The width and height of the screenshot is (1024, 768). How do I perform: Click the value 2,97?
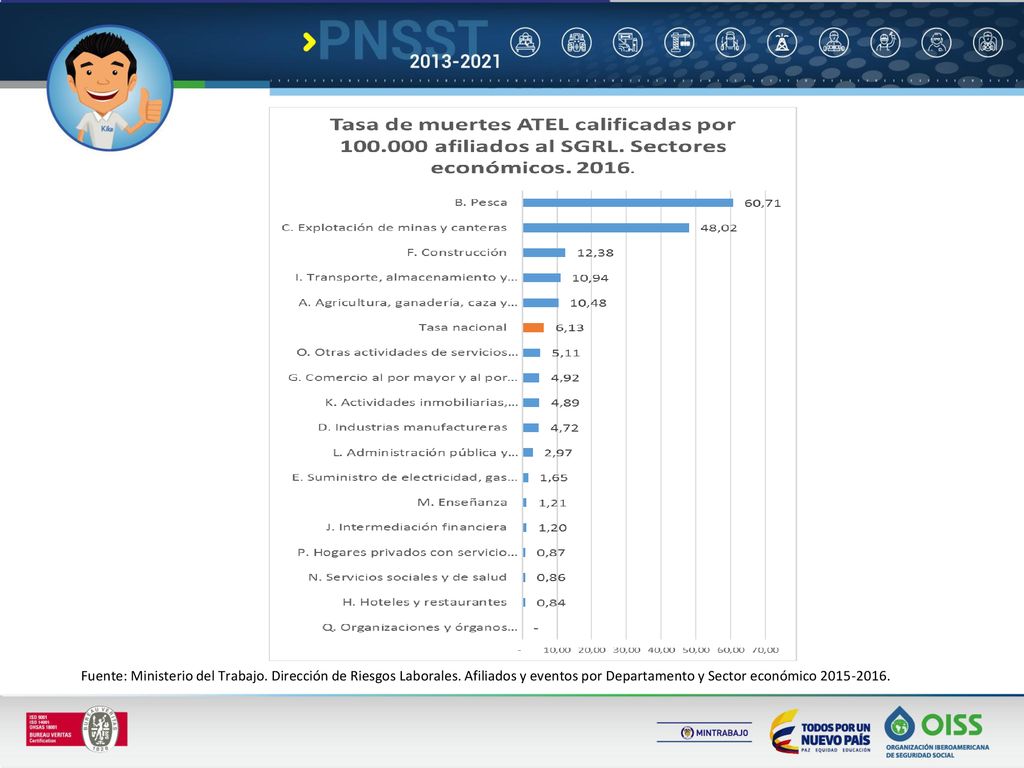click(x=558, y=453)
